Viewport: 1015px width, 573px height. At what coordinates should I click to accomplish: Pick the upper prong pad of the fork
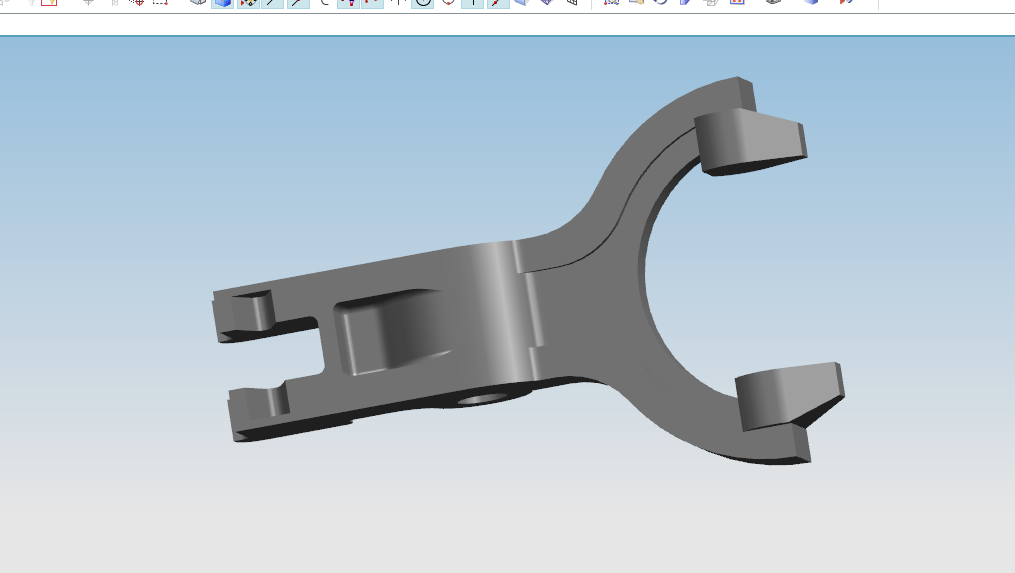point(751,141)
